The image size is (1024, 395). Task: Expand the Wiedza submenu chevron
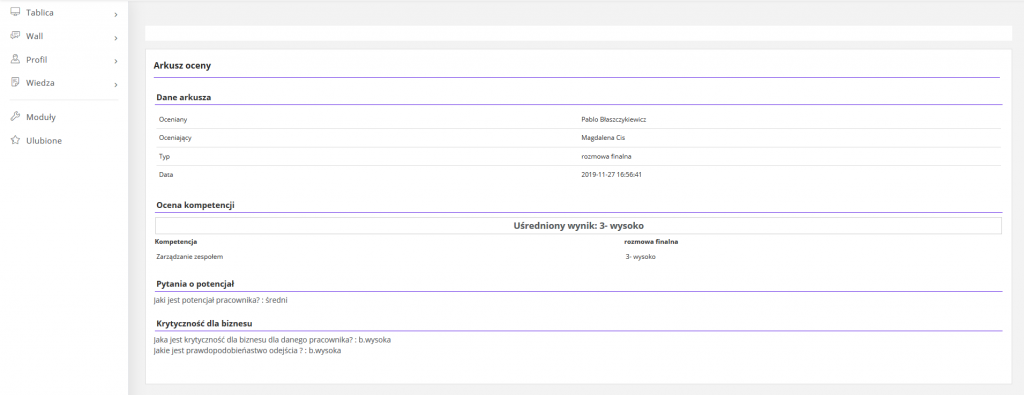click(116, 85)
